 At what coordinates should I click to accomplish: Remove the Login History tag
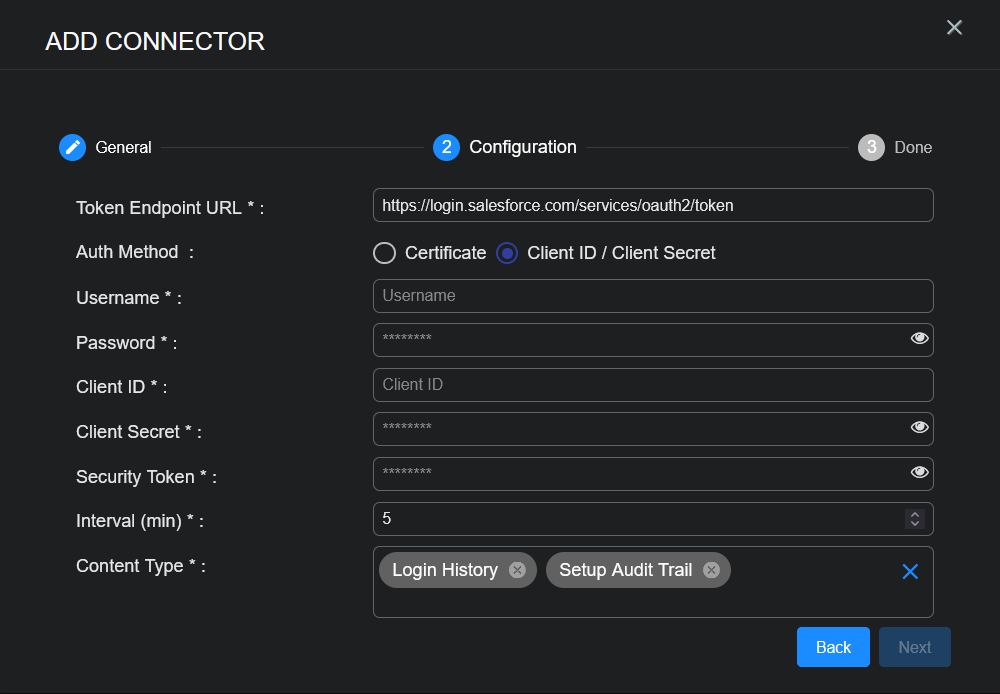(x=517, y=570)
